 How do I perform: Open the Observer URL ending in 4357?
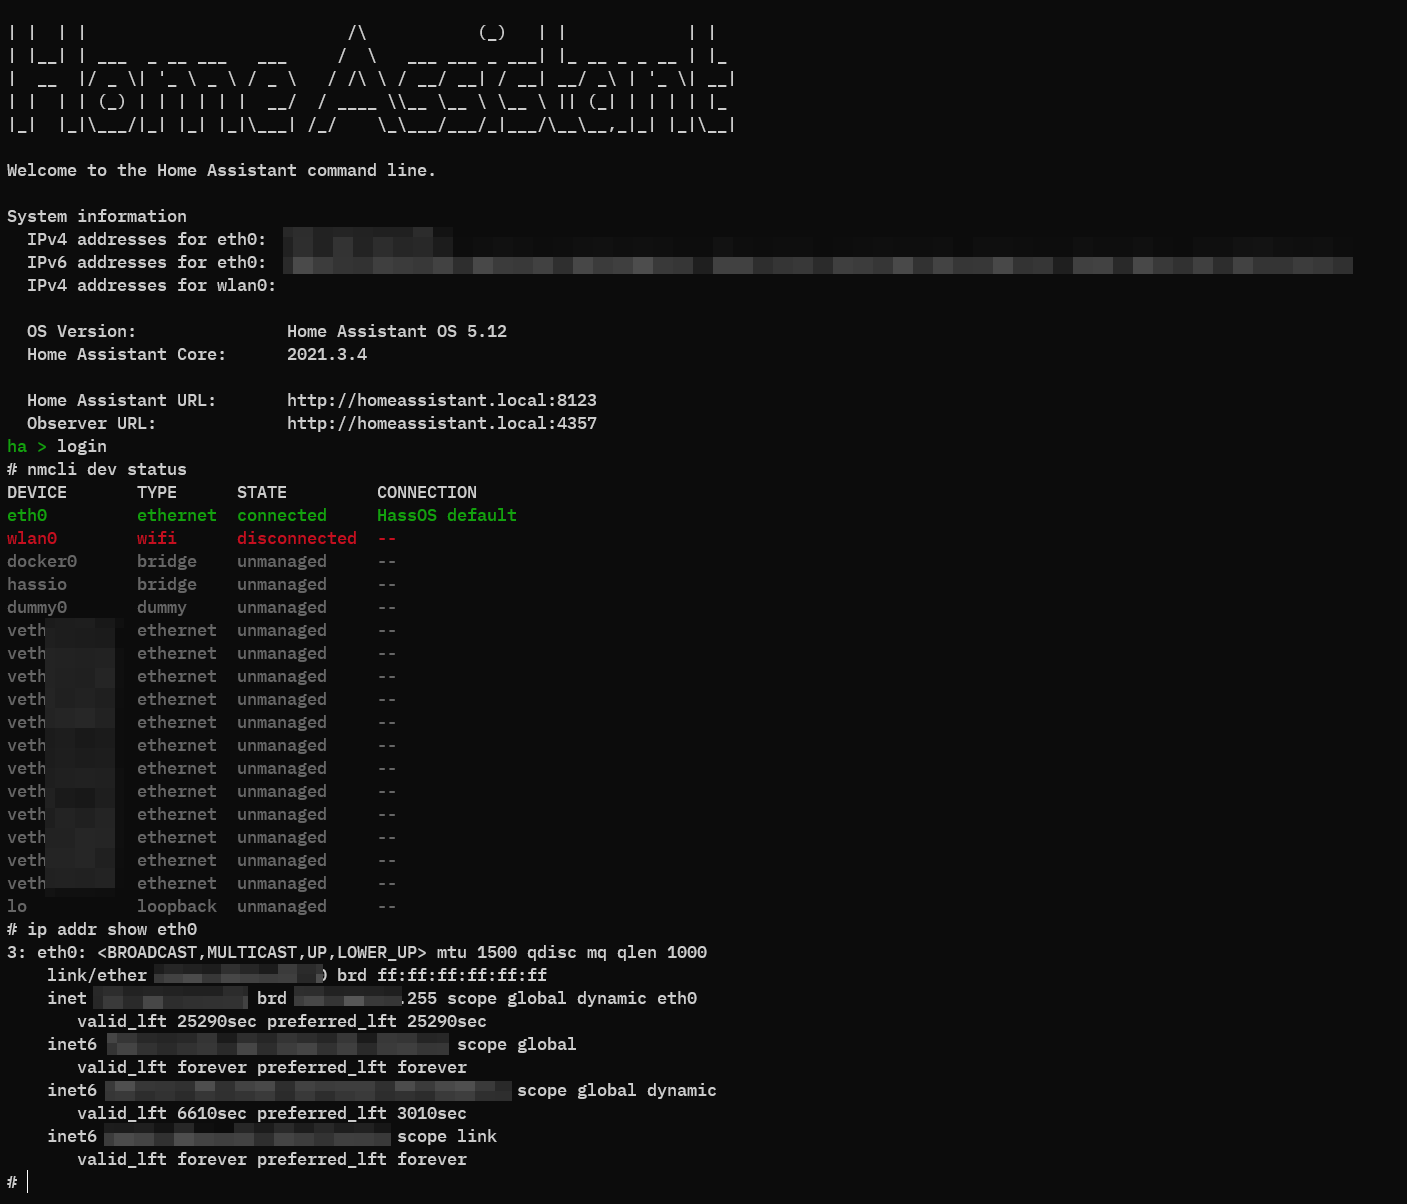coord(441,423)
